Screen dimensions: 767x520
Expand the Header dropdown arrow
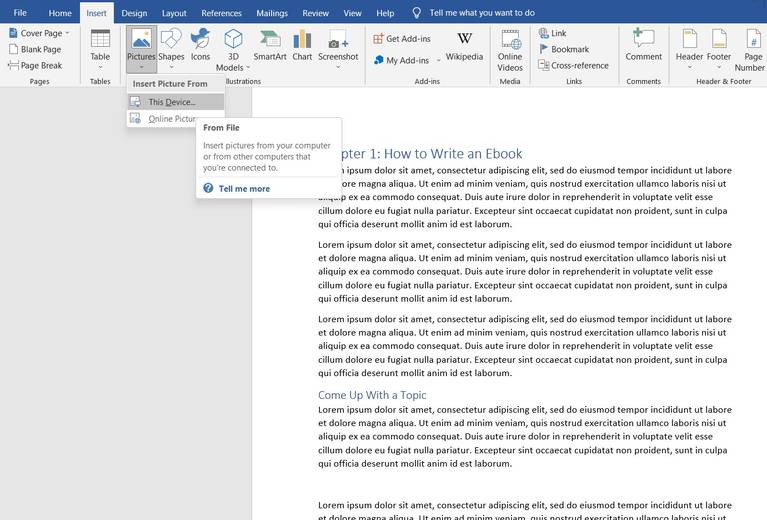pyautogui.click(x=689, y=67)
